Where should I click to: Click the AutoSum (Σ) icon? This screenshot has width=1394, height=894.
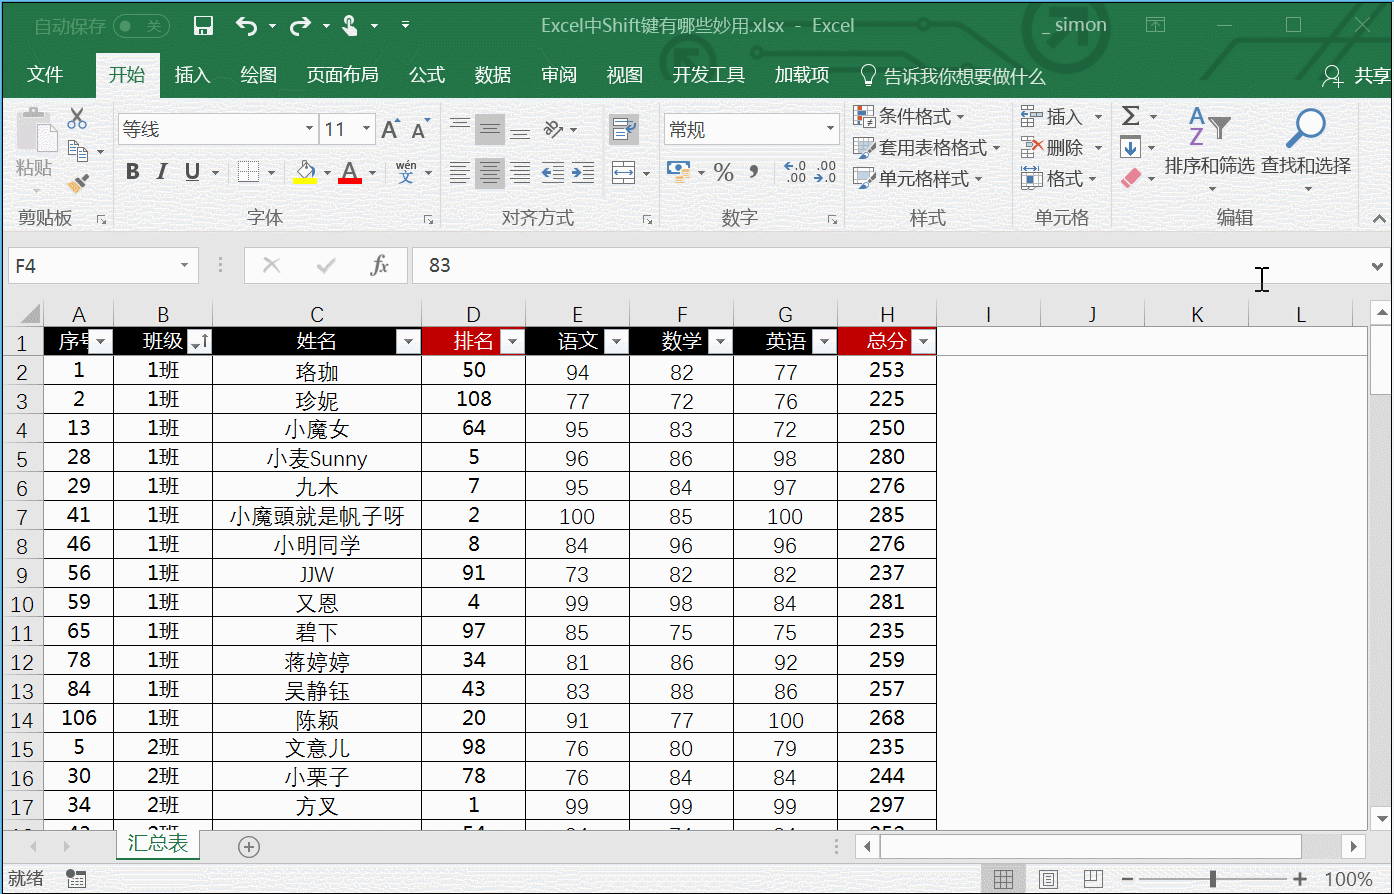click(1130, 116)
